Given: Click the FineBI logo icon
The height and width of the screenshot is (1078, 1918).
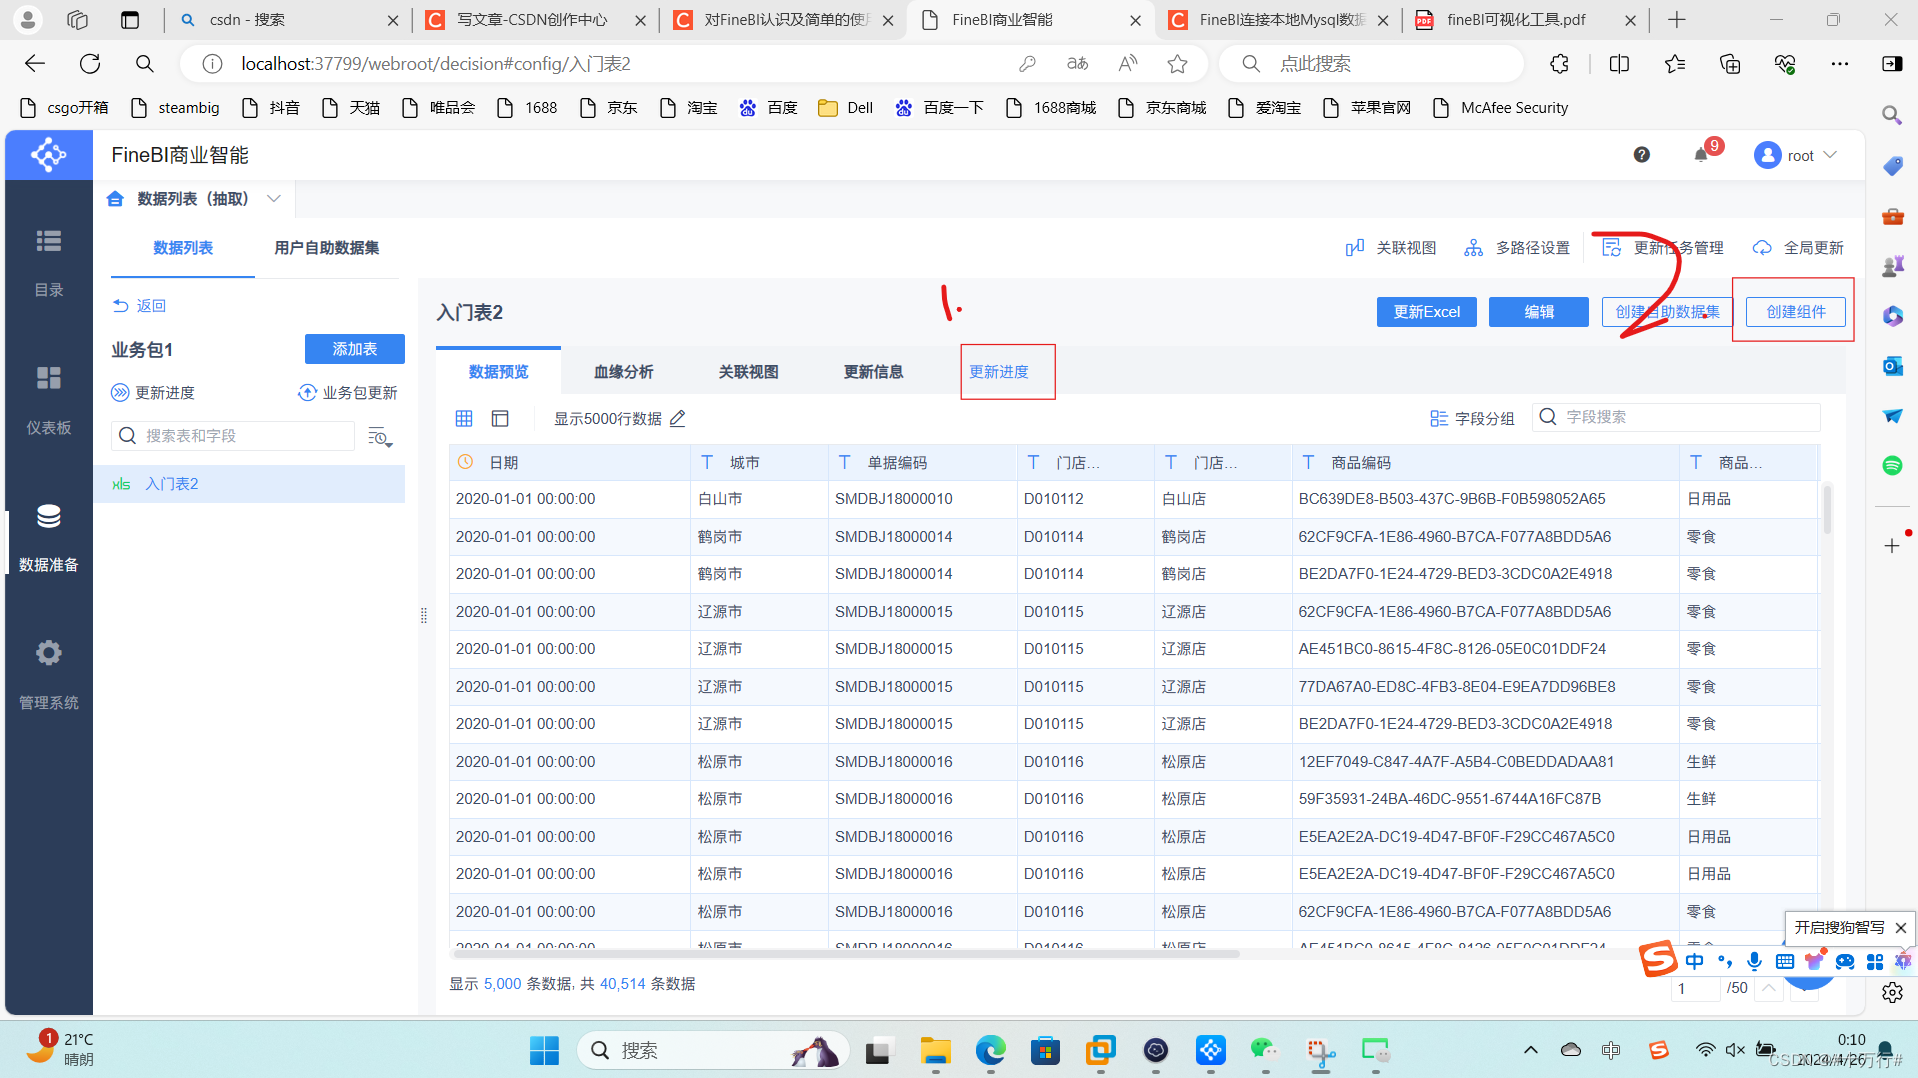Looking at the screenshot, I should coord(48,155).
